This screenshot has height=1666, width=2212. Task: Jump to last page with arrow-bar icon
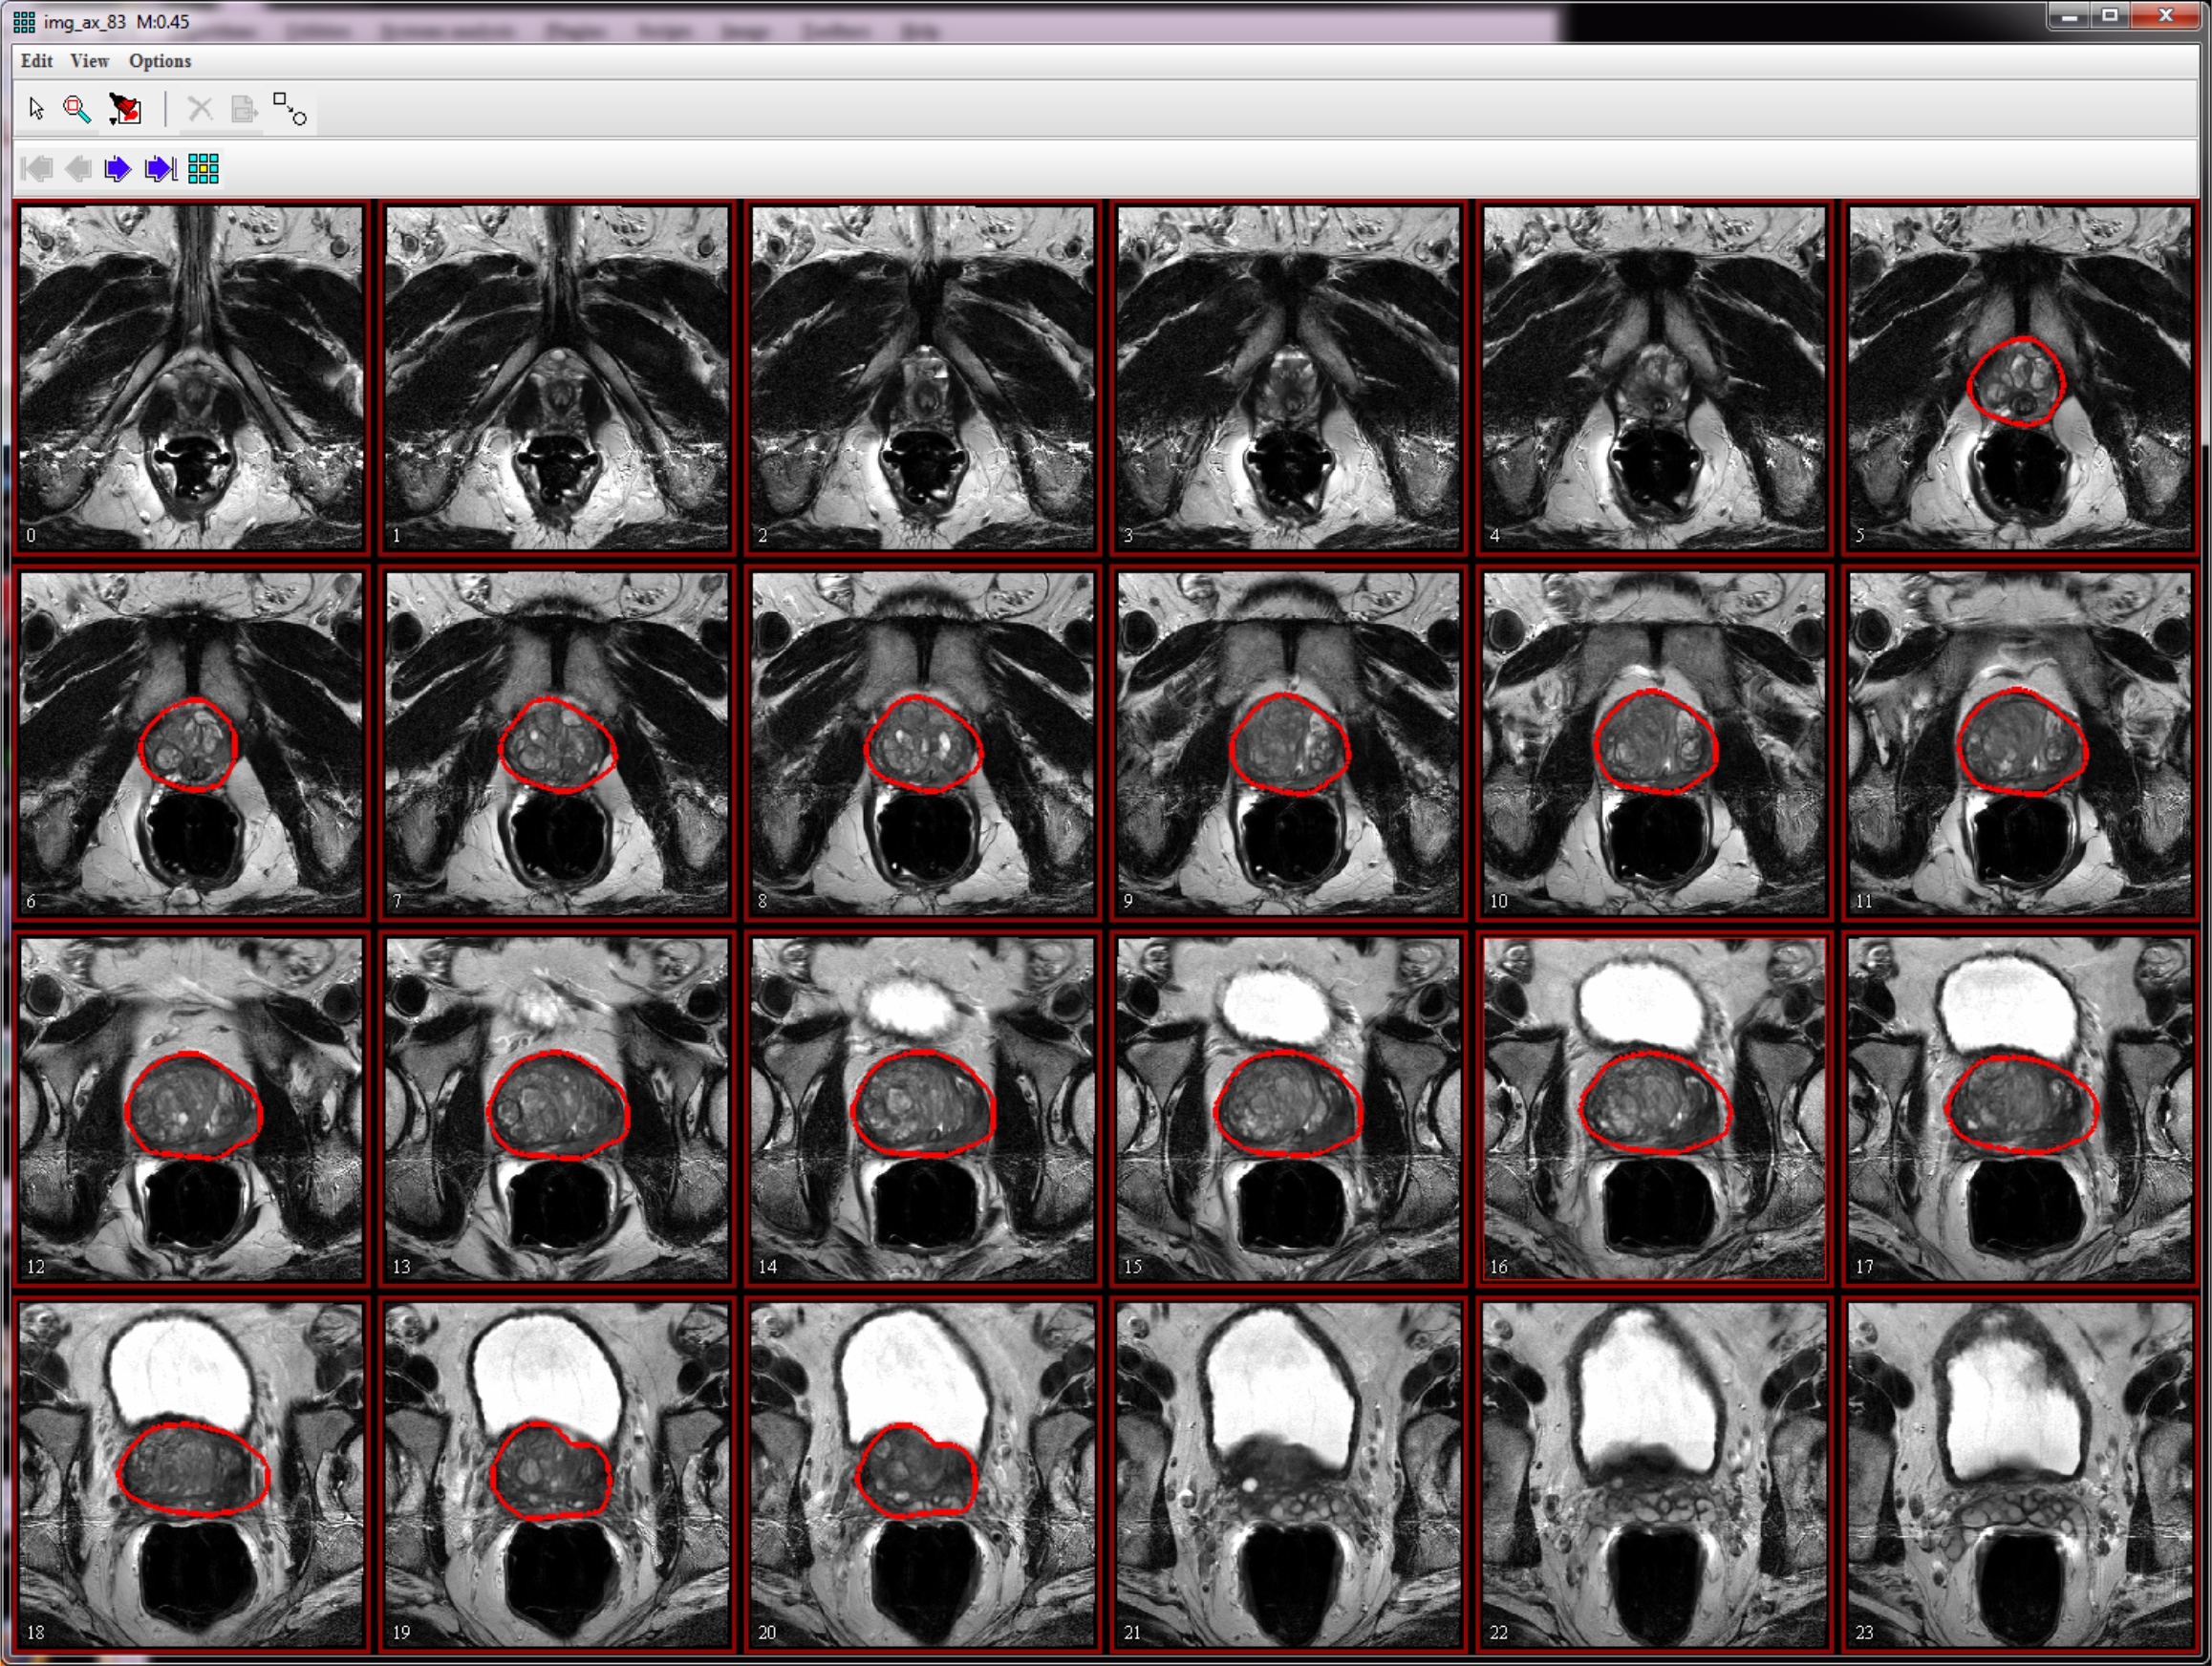click(161, 169)
